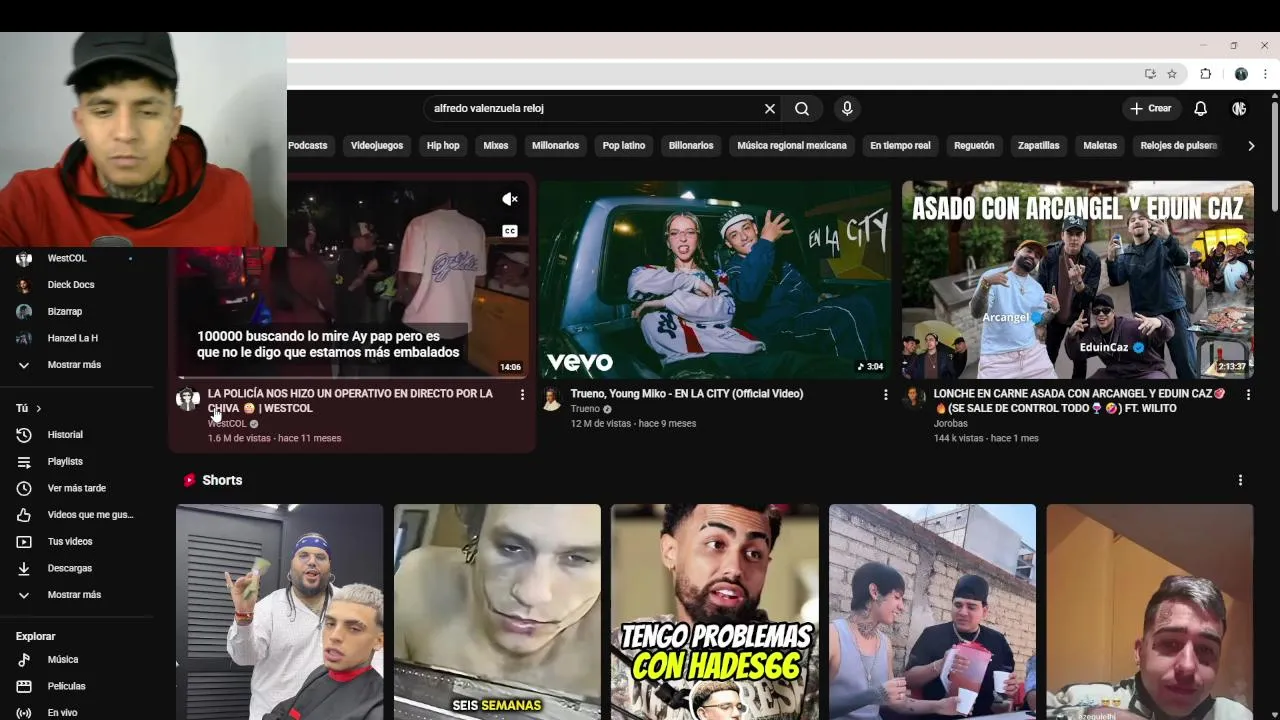
Task: Select the Relojes de pulsera chip
Action: pos(1179,146)
